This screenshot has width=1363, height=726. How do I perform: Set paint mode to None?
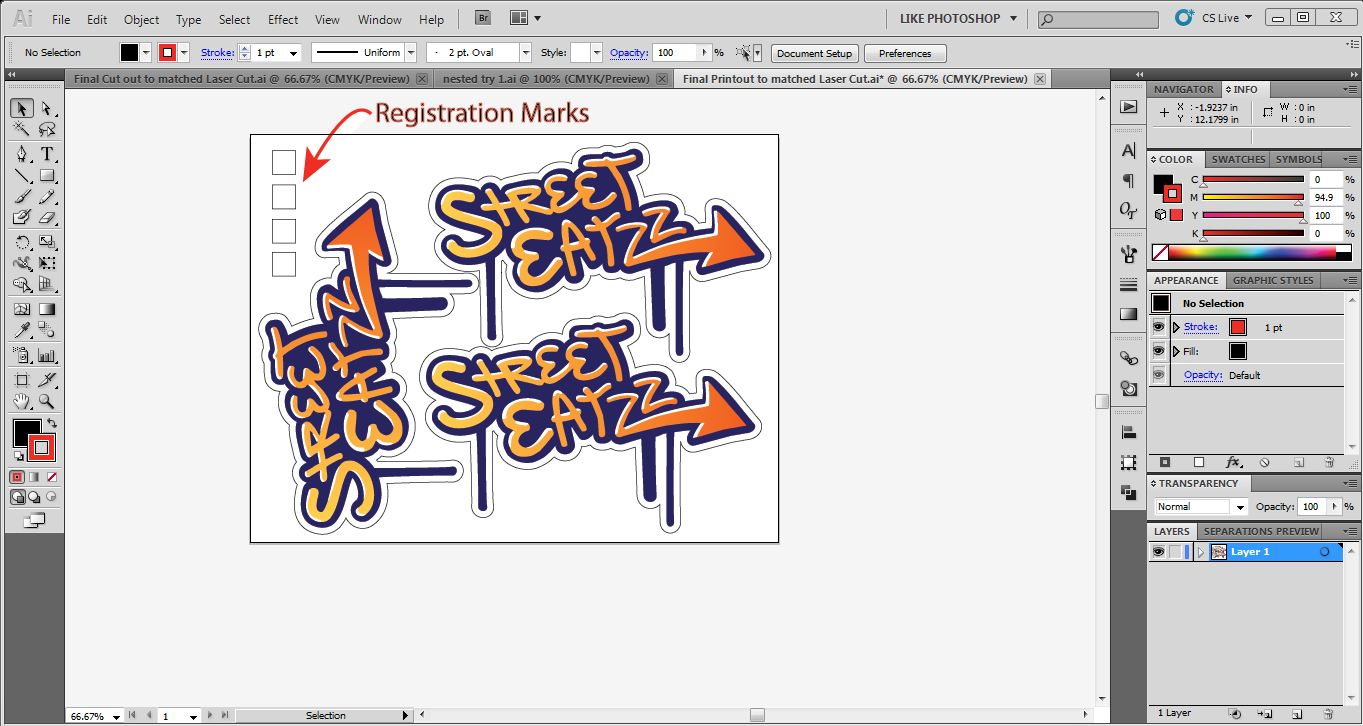[51, 477]
